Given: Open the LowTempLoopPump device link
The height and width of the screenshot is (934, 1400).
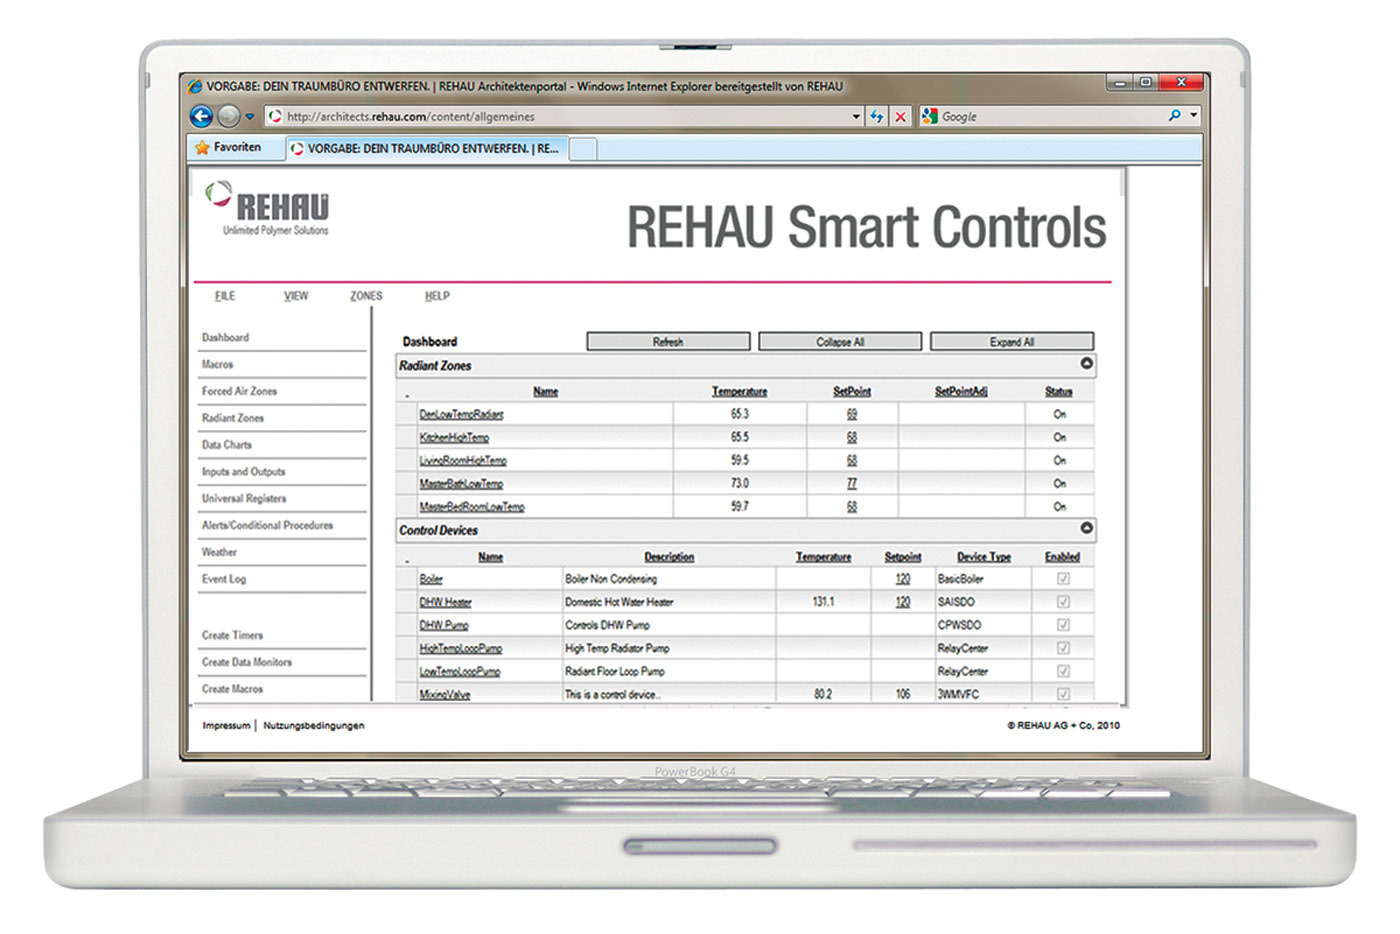Looking at the screenshot, I should click(460, 672).
